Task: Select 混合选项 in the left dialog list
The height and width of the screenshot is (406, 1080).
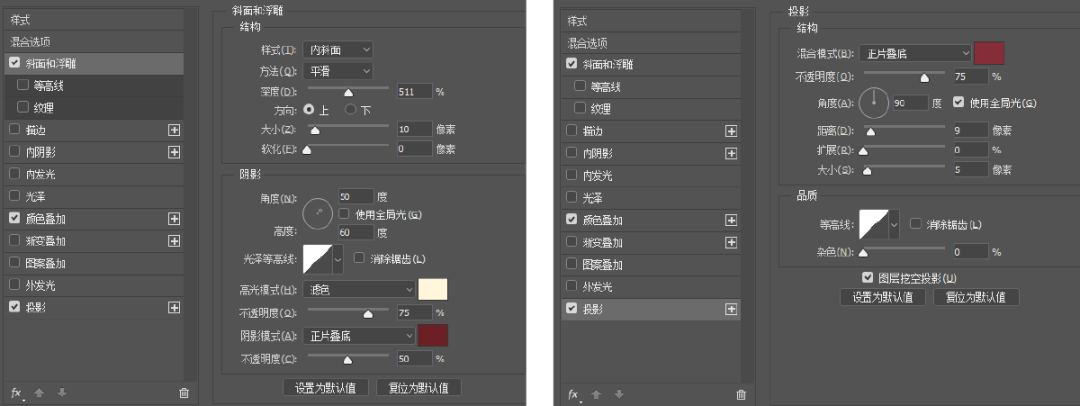Action: click(x=30, y=42)
